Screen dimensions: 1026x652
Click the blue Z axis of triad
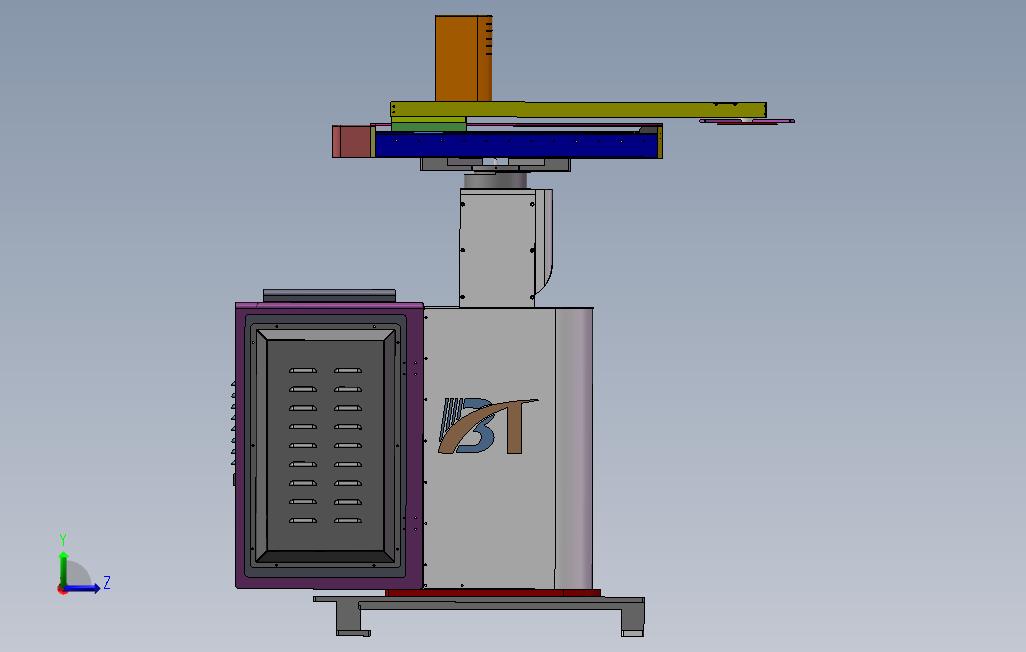click(x=82, y=588)
